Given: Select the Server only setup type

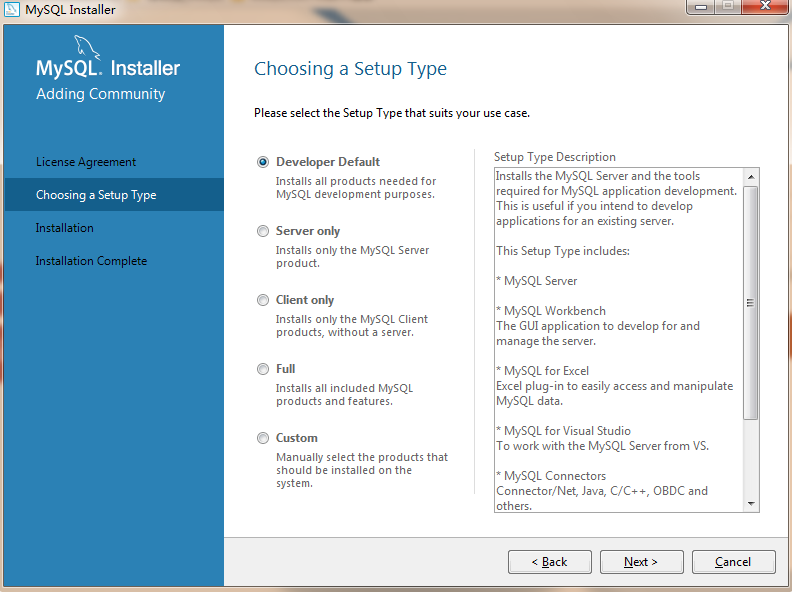Looking at the screenshot, I should click(x=263, y=231).
